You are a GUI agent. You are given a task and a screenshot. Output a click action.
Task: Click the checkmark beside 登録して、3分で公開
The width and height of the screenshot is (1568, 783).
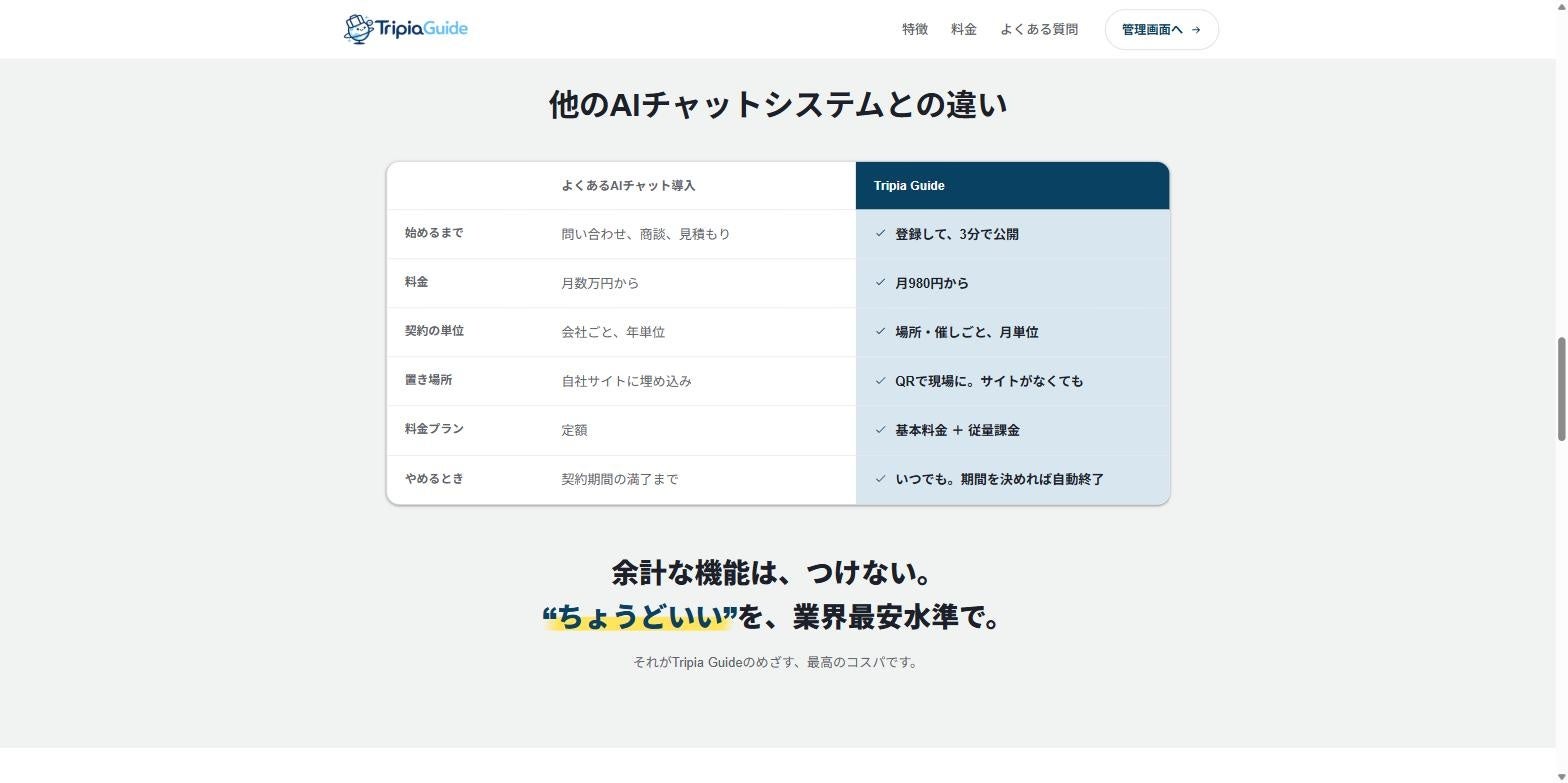pos(880,233)
